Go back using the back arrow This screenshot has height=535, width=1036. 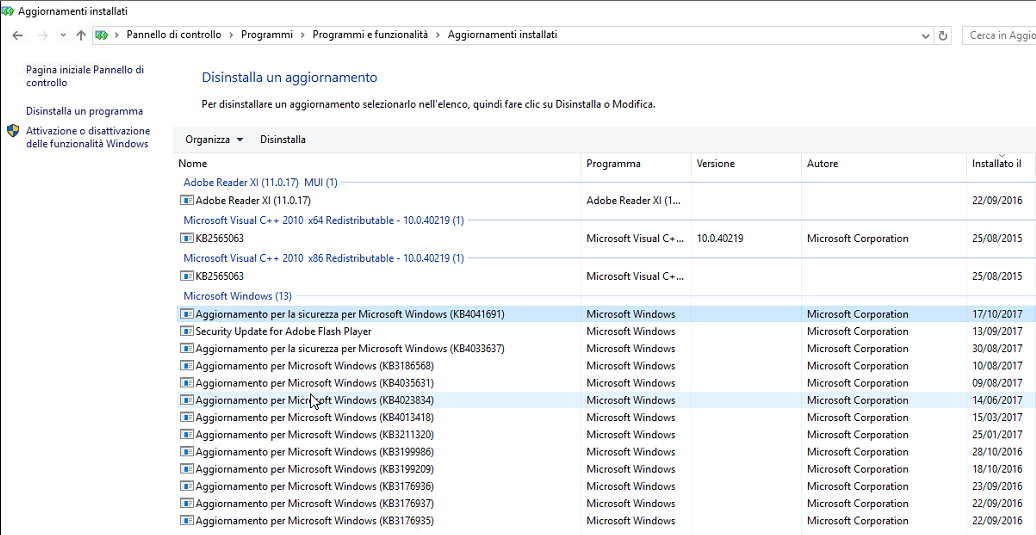coord(18,36)
